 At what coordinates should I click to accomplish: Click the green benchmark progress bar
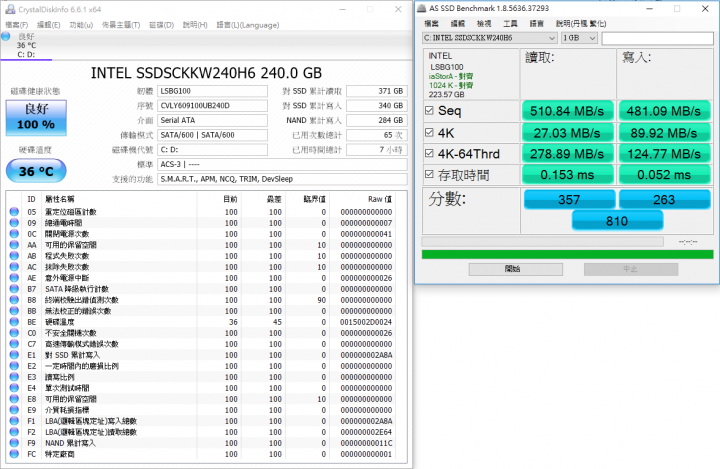tap(568, 254)
